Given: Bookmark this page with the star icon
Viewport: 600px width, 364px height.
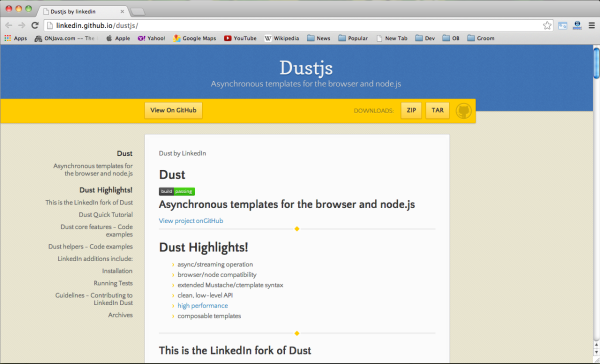Looking at the screenshot, I should pos(547,26).
